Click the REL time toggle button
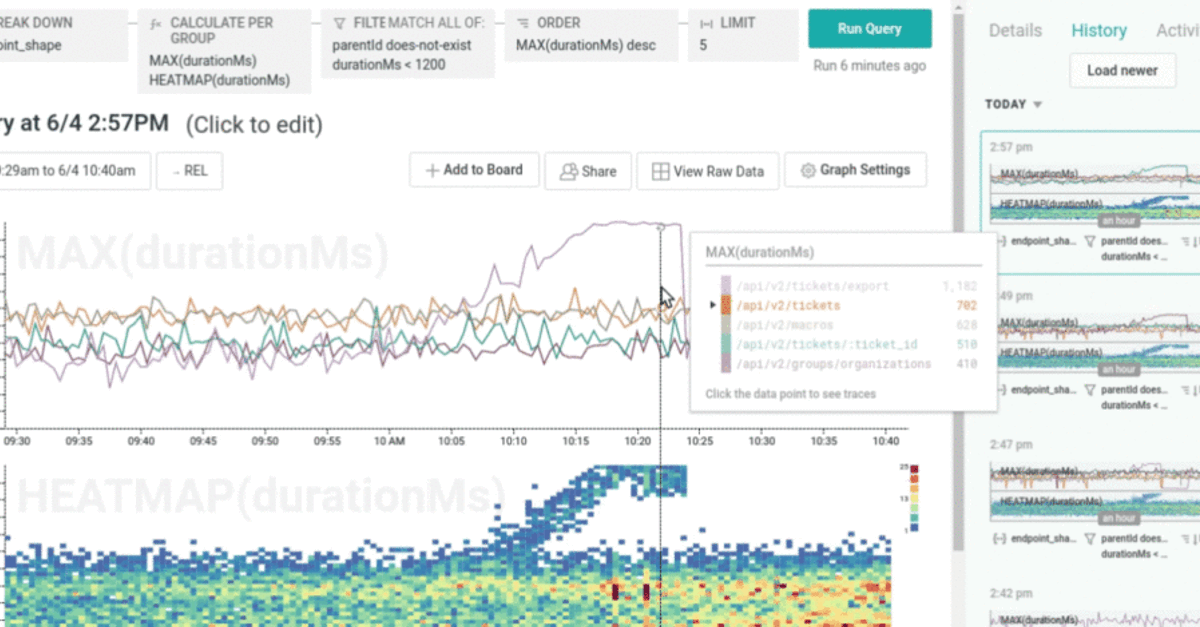This screenshot has height=627, width=1200. point(189,171)
